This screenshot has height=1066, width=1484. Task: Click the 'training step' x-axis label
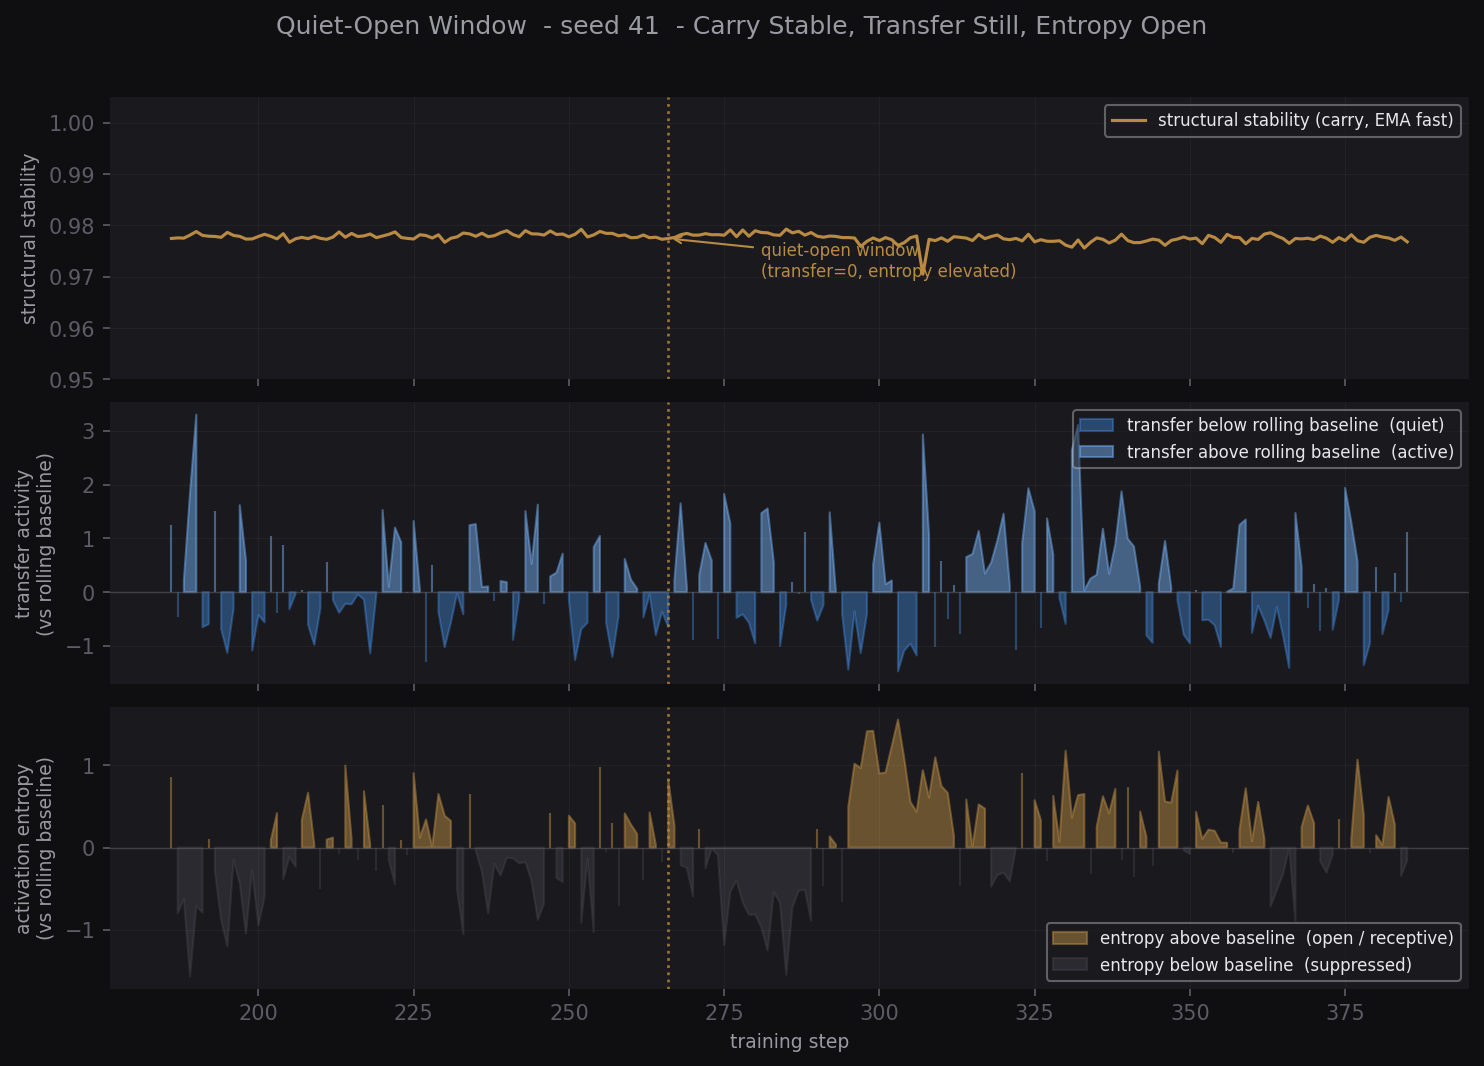click(x=789, y=1042)
